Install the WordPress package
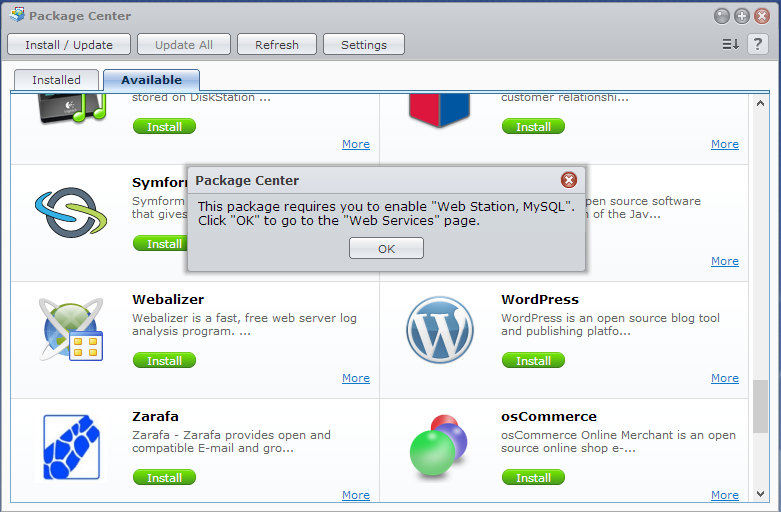The height and width of the screenshot is (512, 781). point(533,360)
